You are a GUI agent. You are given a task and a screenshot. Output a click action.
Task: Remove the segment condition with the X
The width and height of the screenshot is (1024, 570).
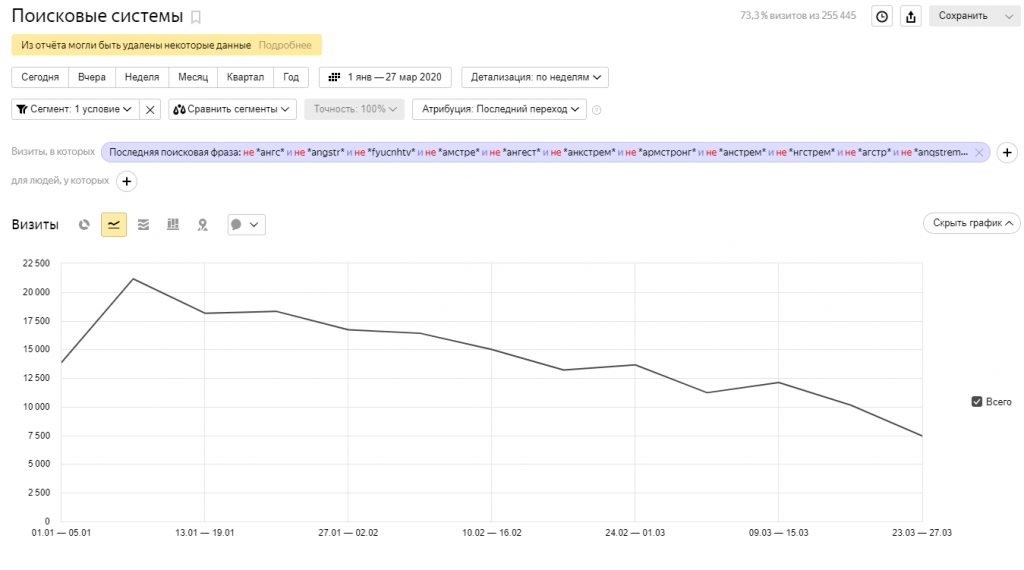(x=150, y=109)
